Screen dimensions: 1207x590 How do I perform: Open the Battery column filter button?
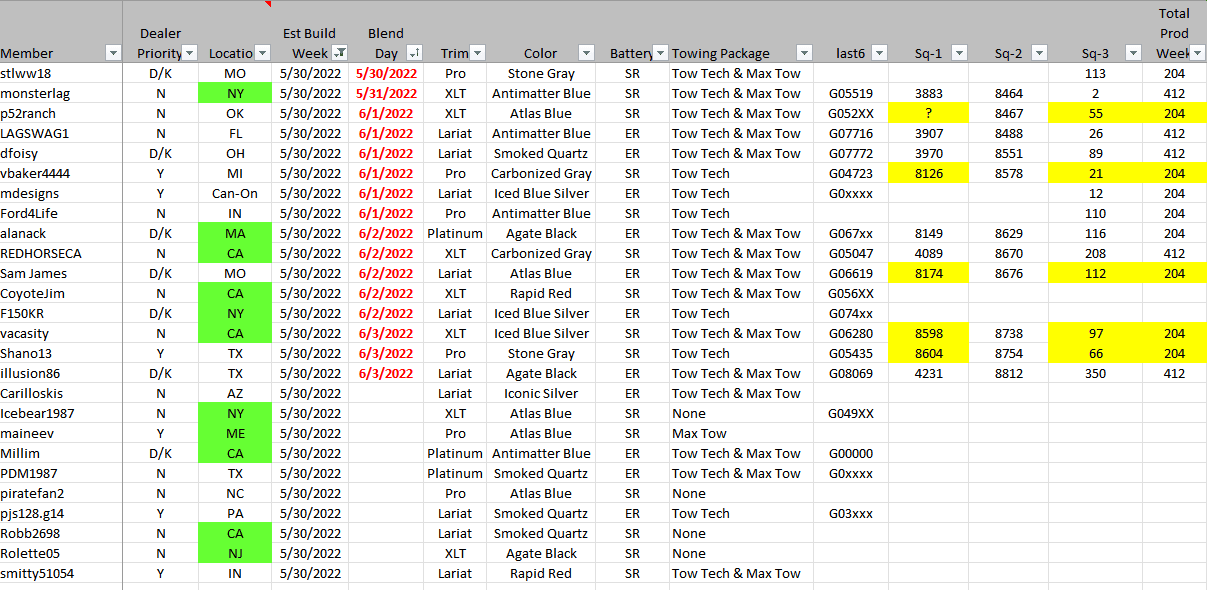[x=660, y=53]
